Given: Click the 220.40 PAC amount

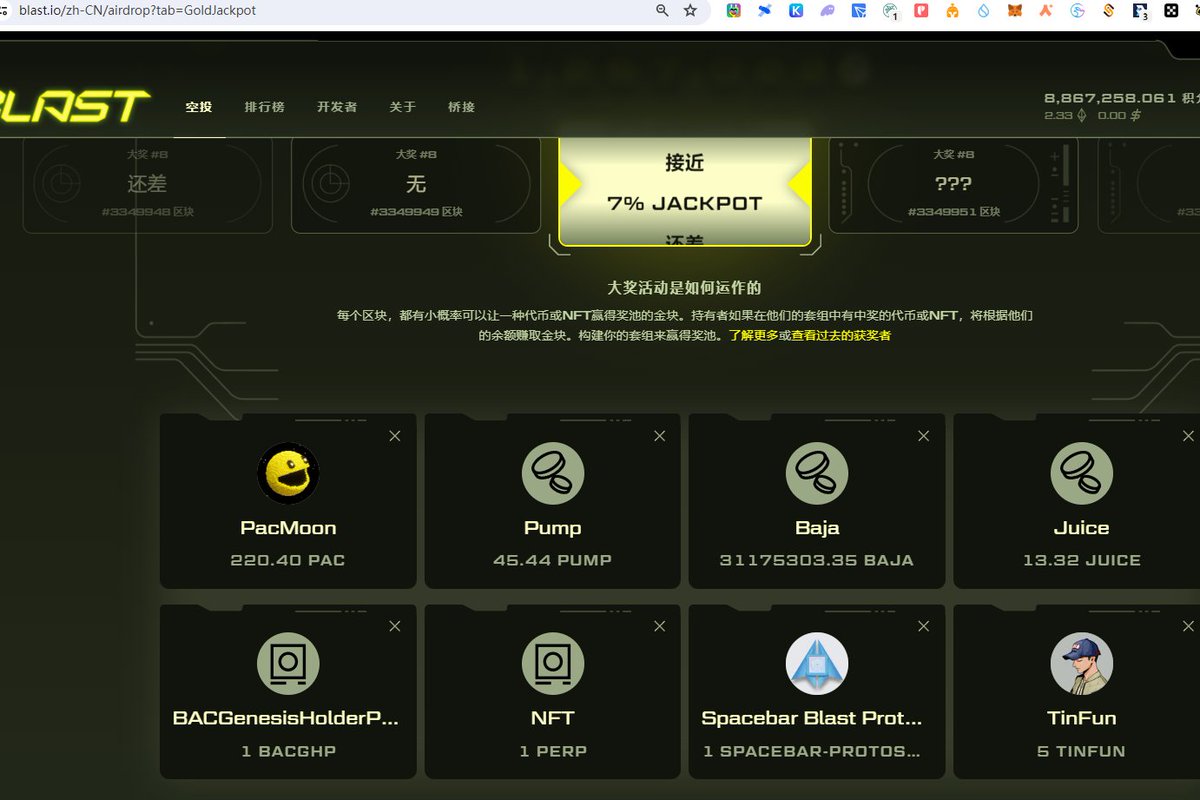Looking at the screenshot, I should (288, 560).
